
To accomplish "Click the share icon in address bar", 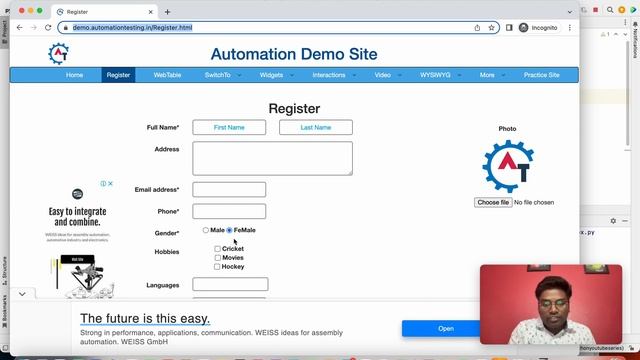I will (x=477, y=28).
